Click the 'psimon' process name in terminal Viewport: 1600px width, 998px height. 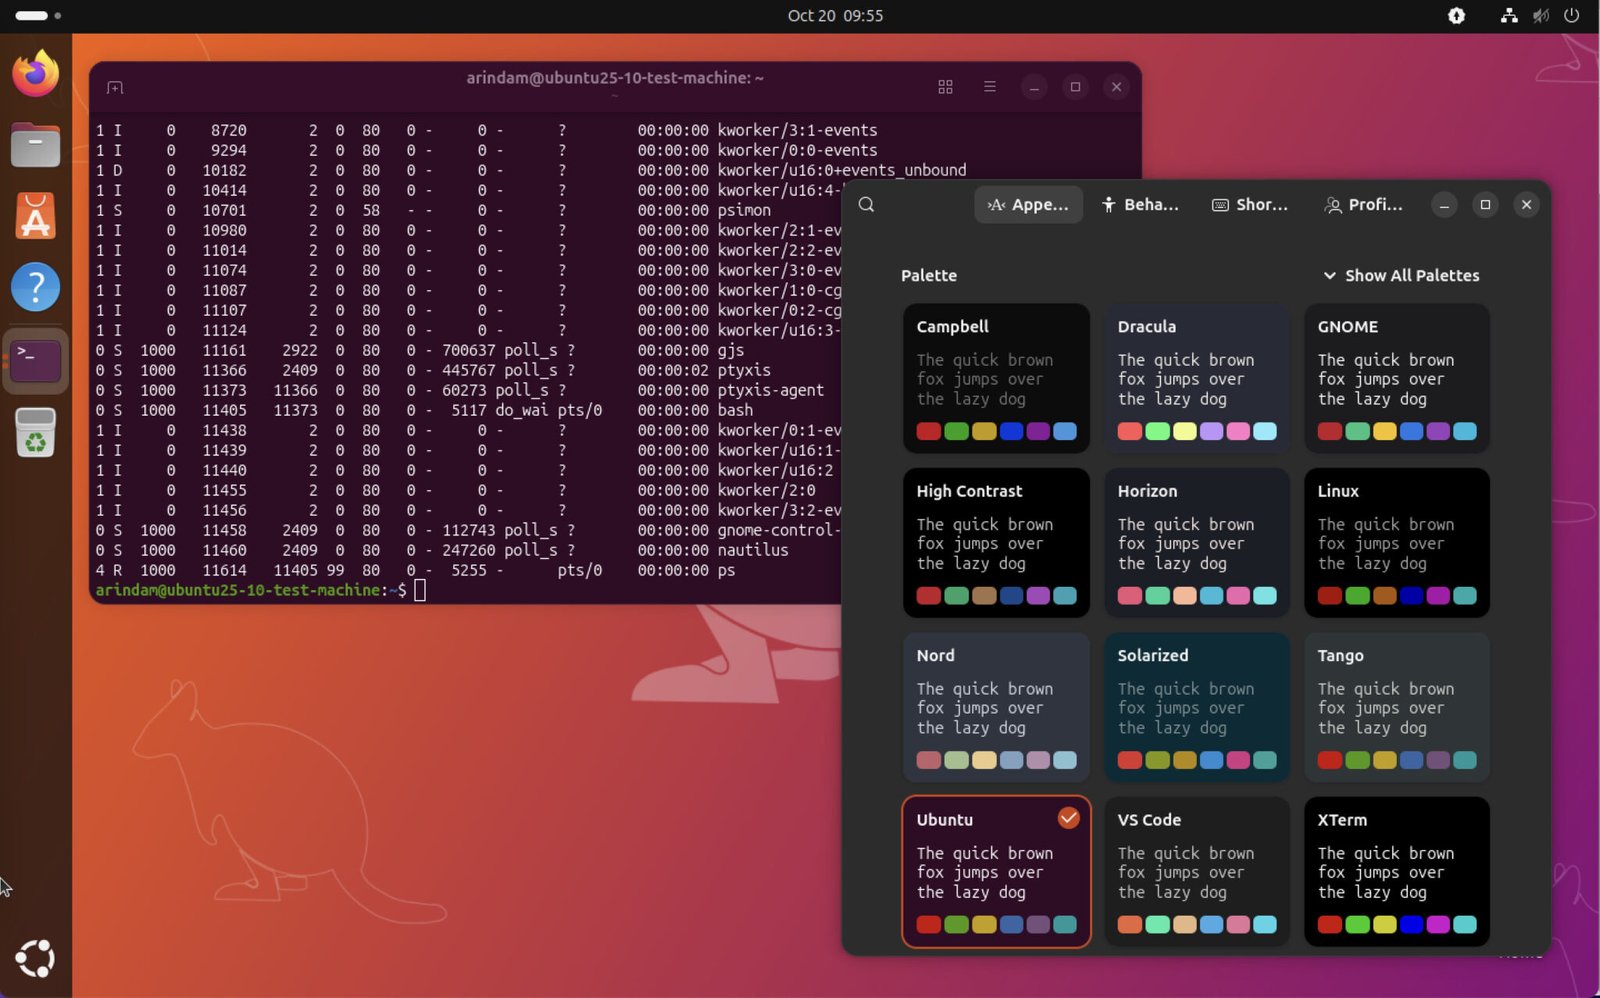744,210
